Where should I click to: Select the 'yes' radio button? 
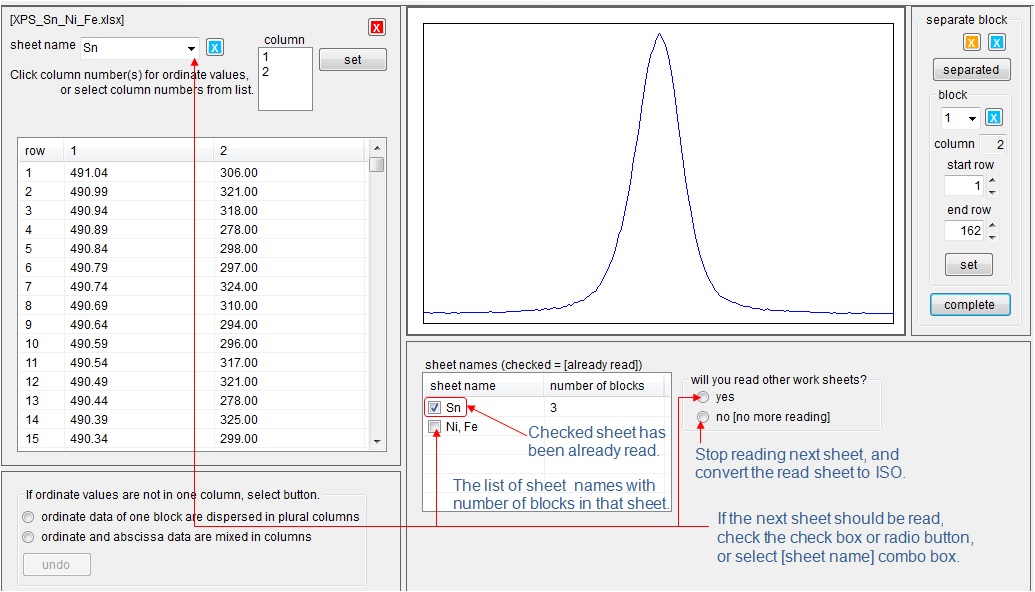704,397
